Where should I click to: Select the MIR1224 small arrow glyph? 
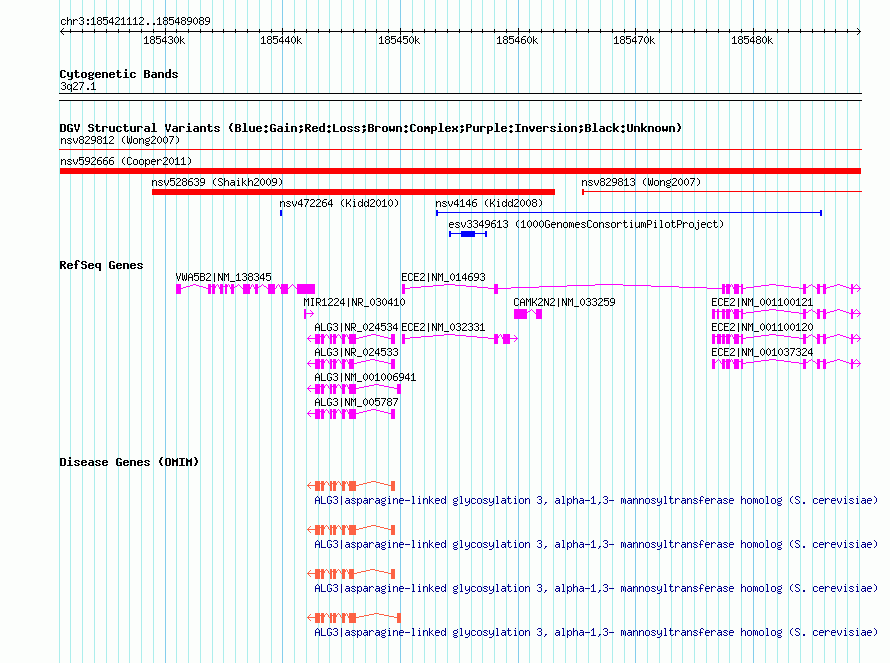tap(309, 314)
